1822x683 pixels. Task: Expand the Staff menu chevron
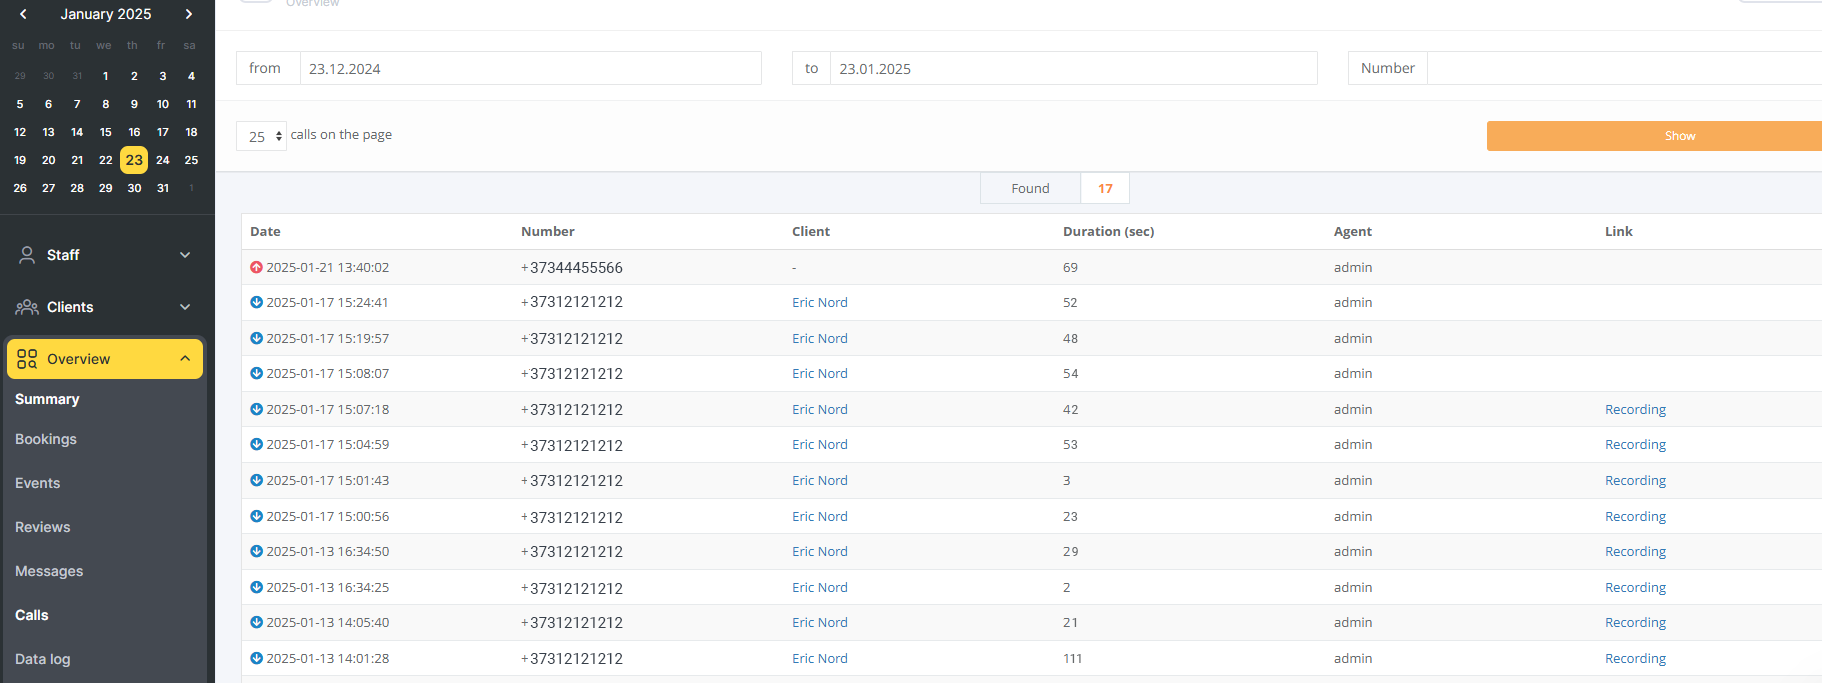(185, 255)
